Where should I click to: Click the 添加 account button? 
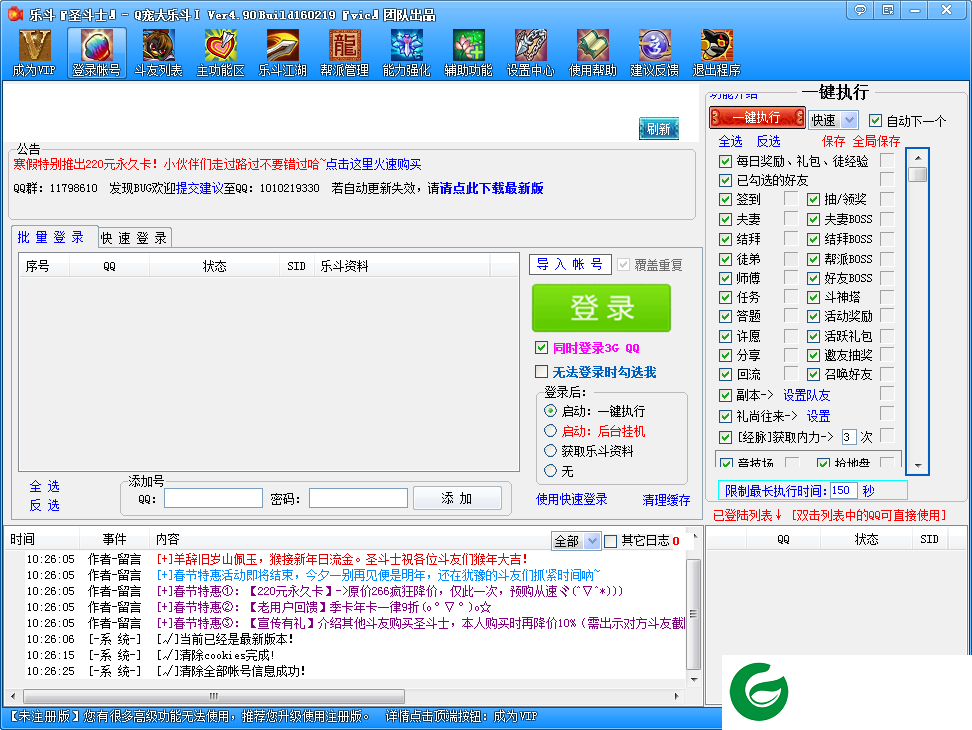coord(457,498)
